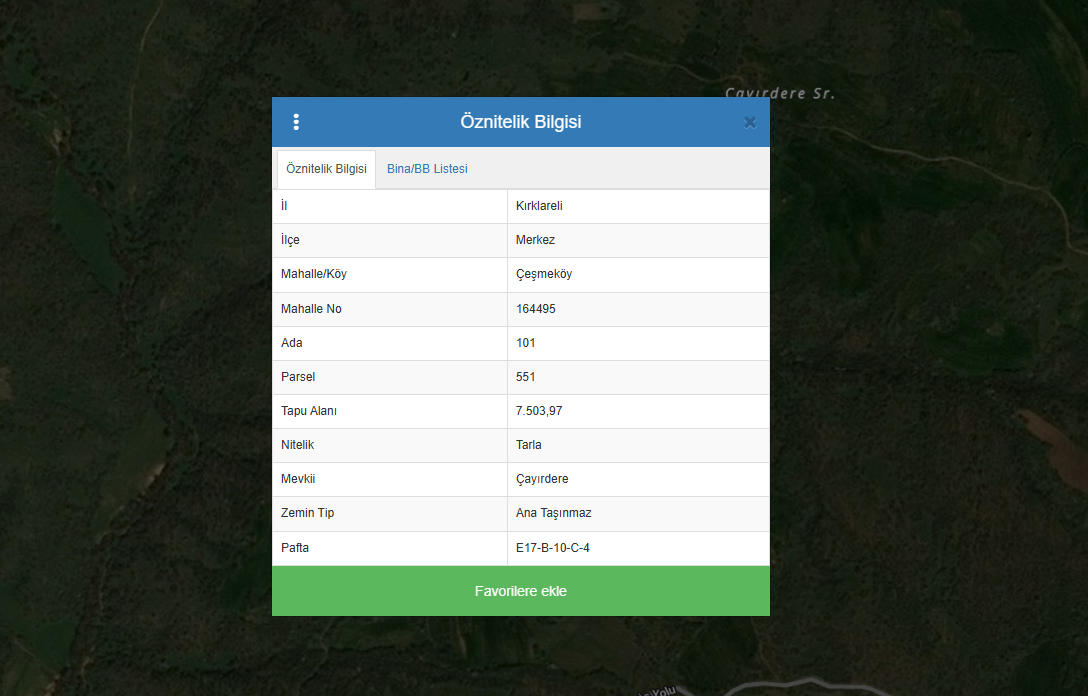The height and width of the screenshot is (696, 1088).
Task: Click the Nitelik value Tarla
Action: point(529,445)
